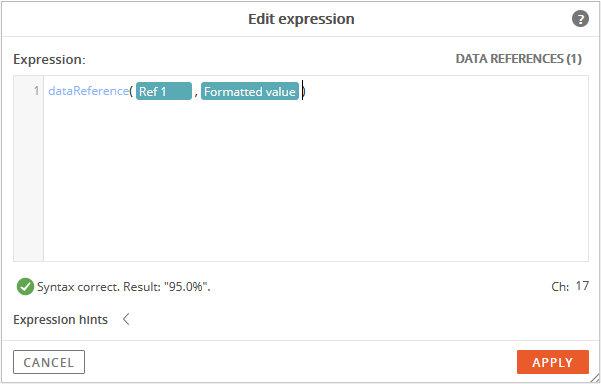Click the Ch: 17 character position indicator

coord(570,286)
